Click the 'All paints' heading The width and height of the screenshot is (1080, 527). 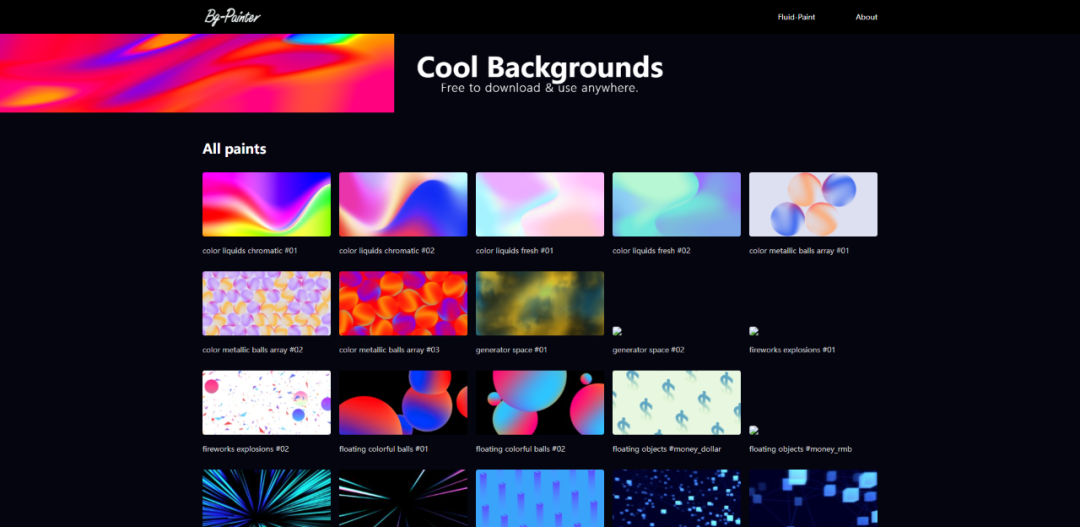pyautogui.click(x=234, y=149)
